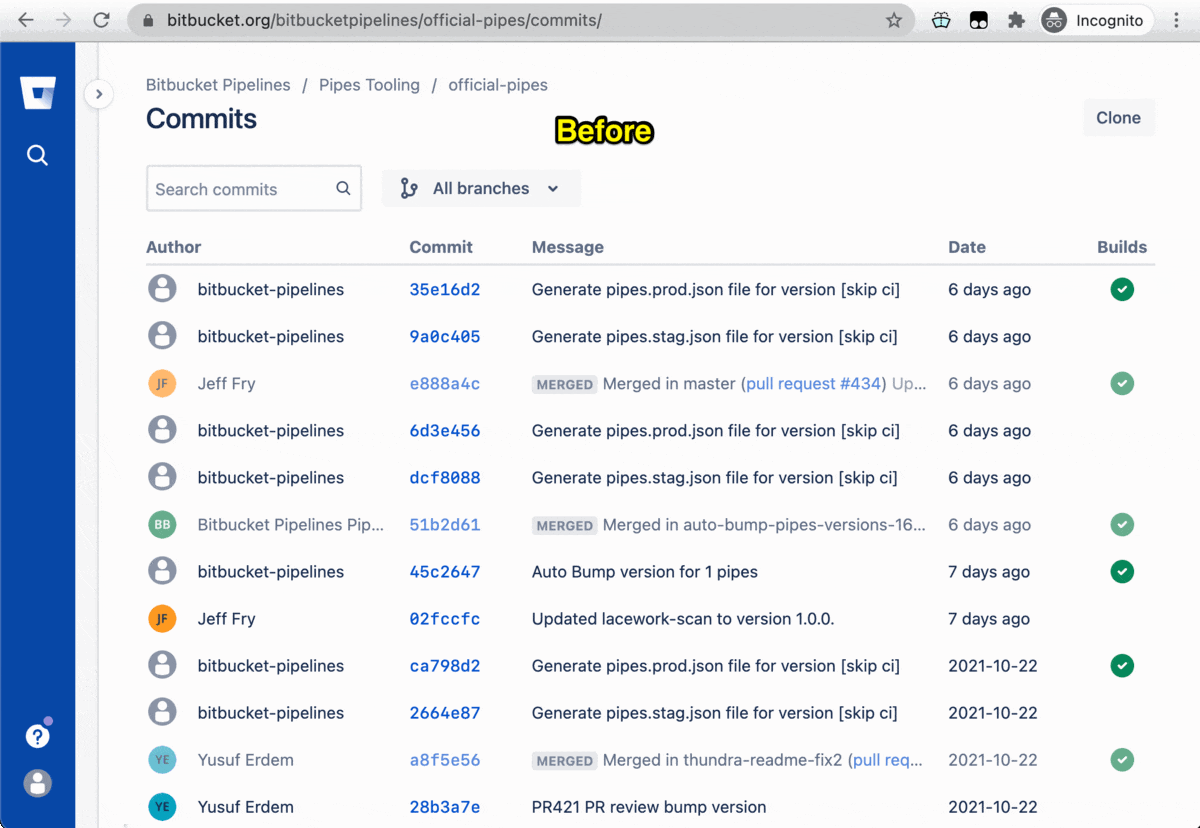Click the profile avatar at sidebar bottom
The height and width of the screenshot is (828, 1200).
37,783
